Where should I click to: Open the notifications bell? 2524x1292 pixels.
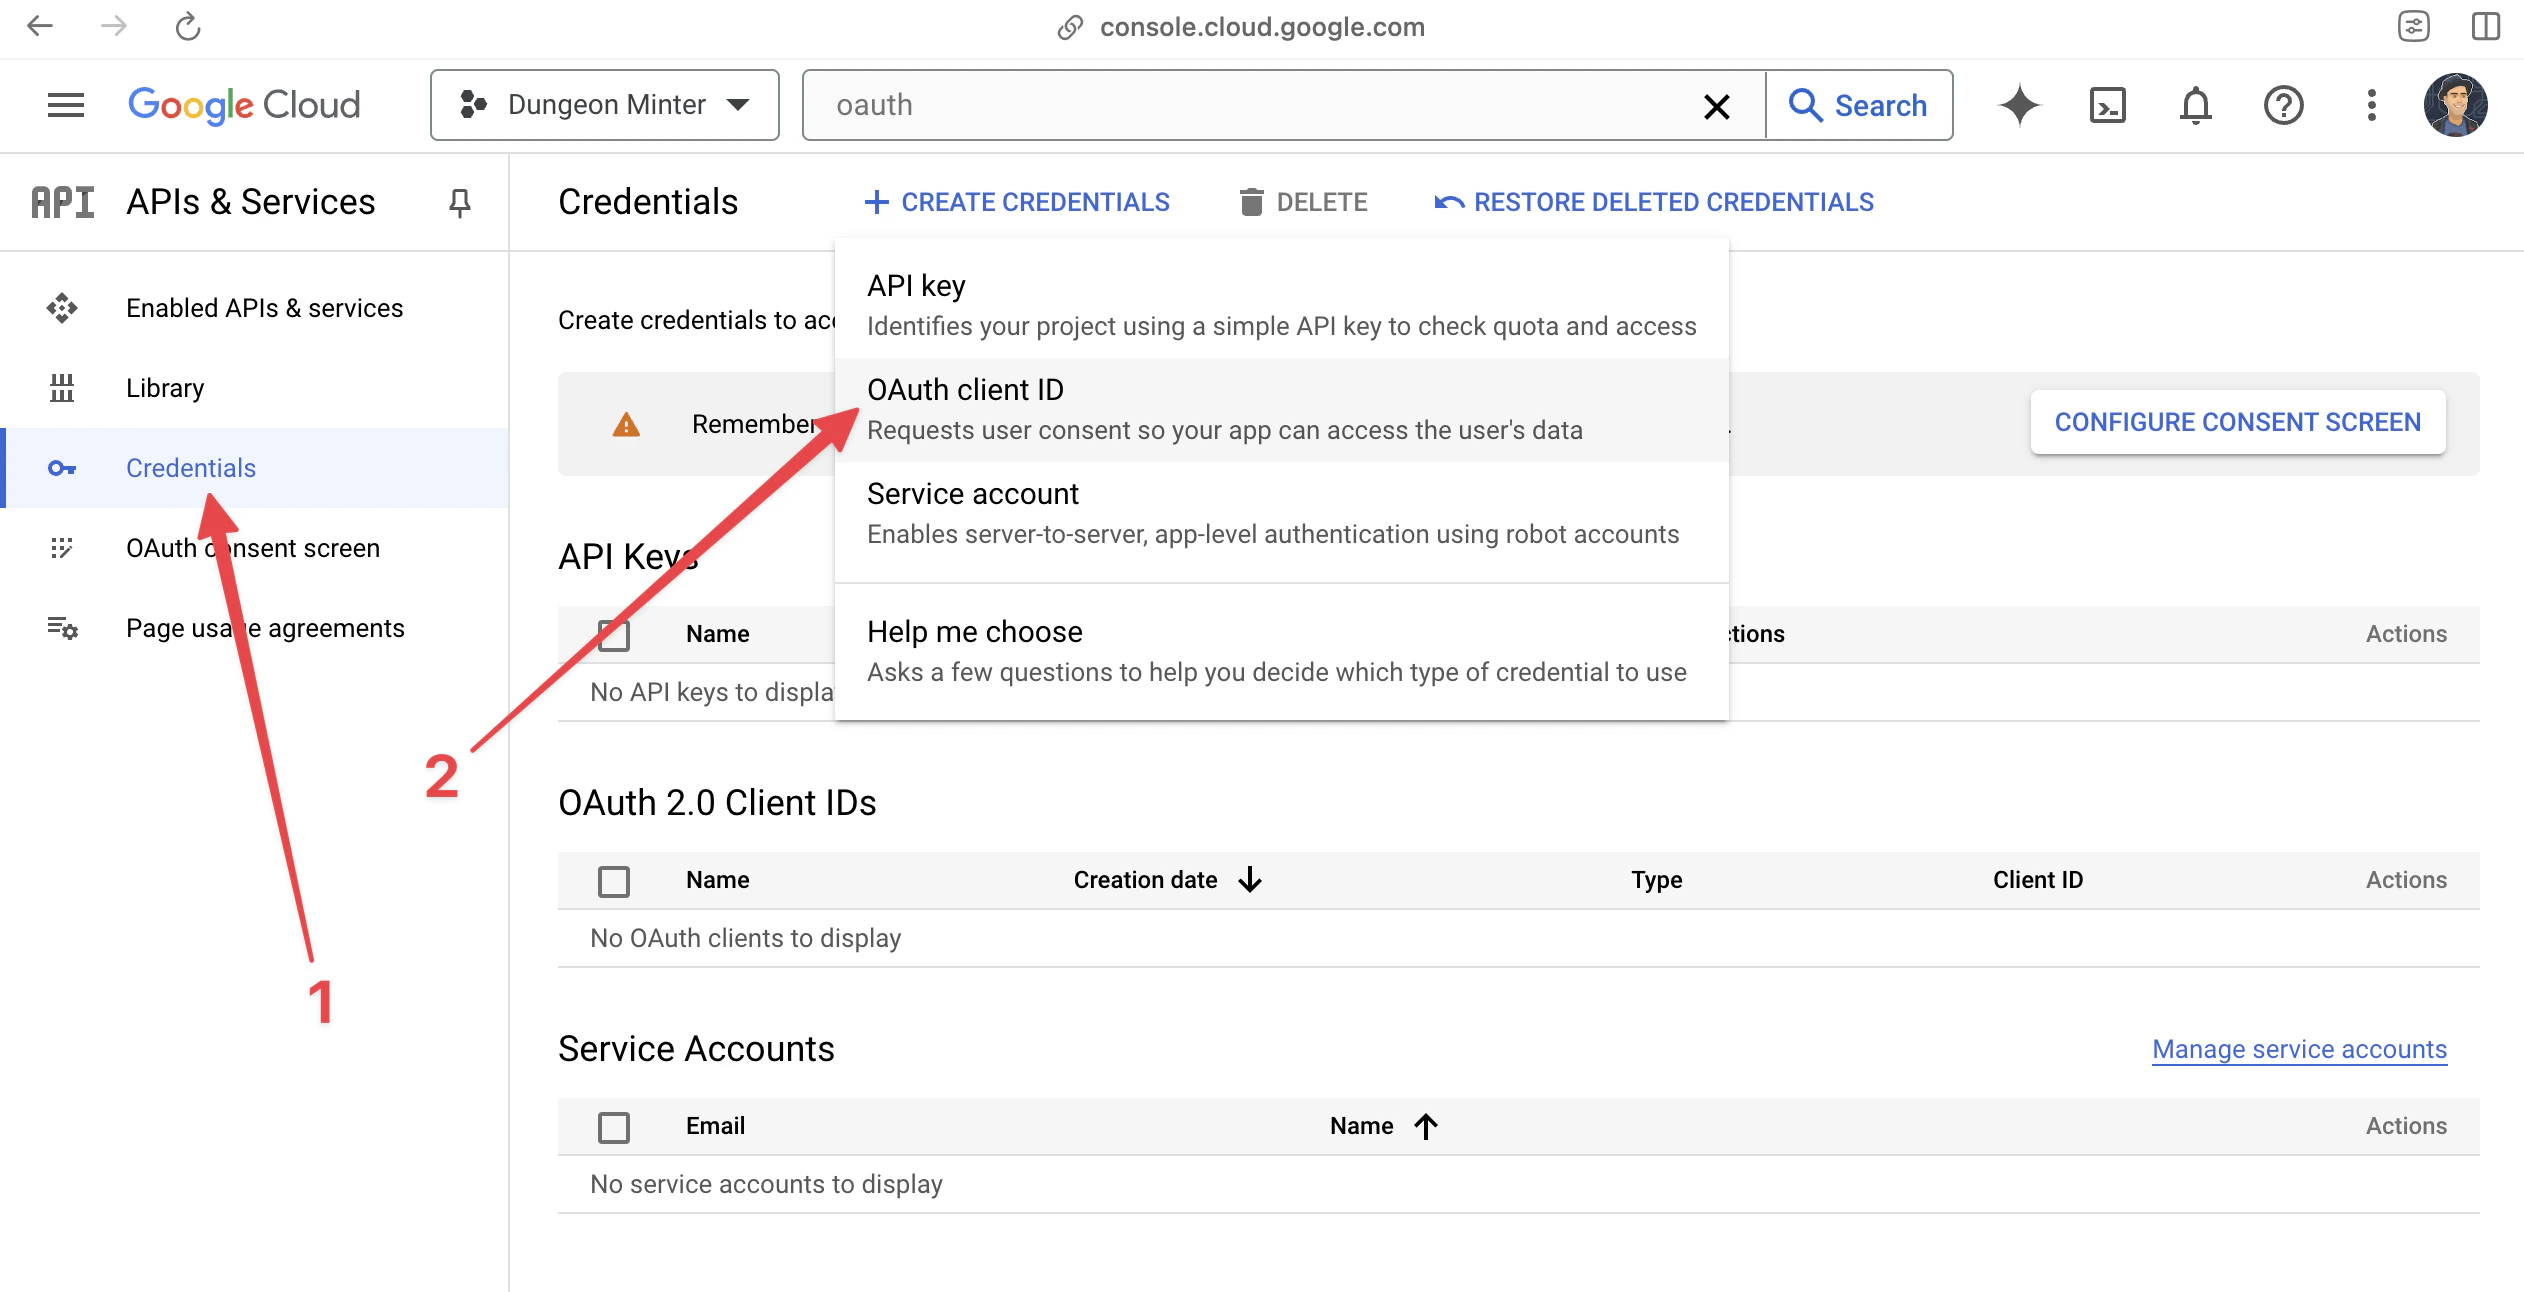(x=2195, y=105)
